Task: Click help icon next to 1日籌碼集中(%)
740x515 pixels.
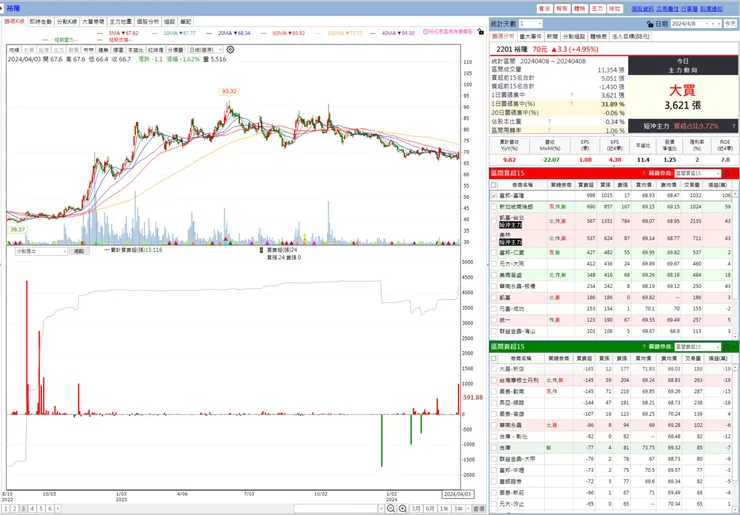Action: [572, 104]
